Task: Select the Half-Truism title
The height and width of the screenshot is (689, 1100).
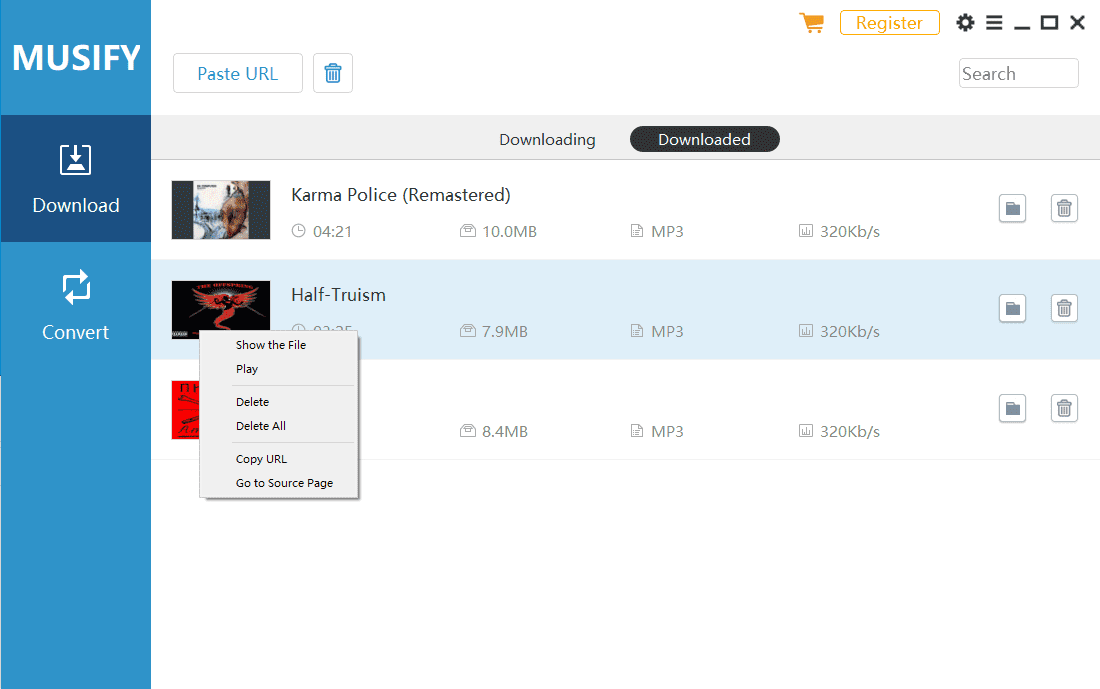Action: (x=338, y=295)
